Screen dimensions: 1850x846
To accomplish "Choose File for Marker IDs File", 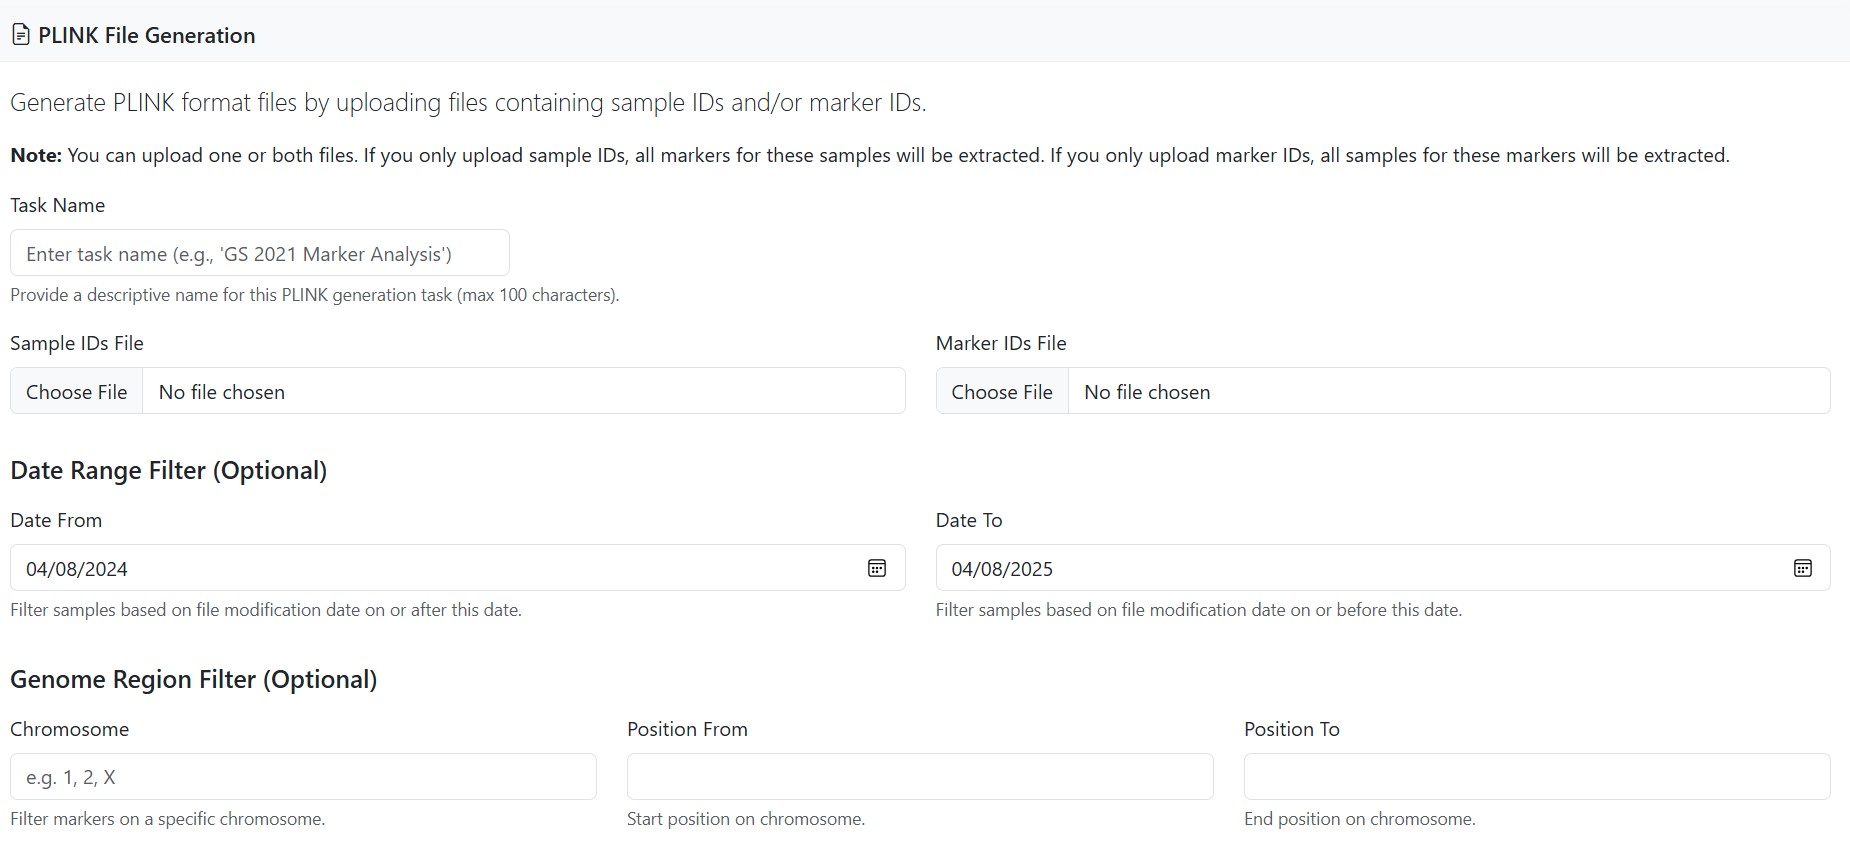I will tap(1002, 391).
